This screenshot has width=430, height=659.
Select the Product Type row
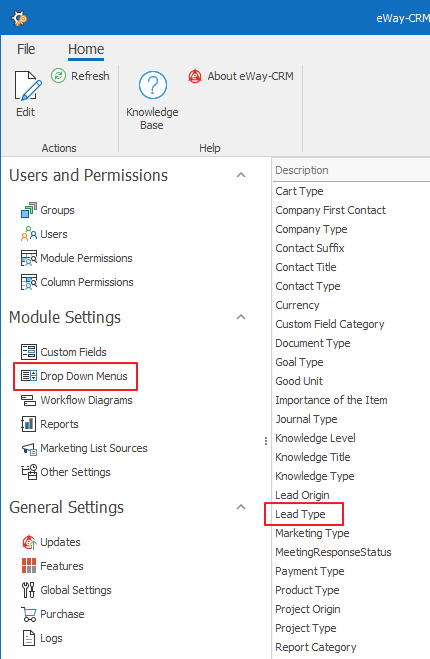351,590
